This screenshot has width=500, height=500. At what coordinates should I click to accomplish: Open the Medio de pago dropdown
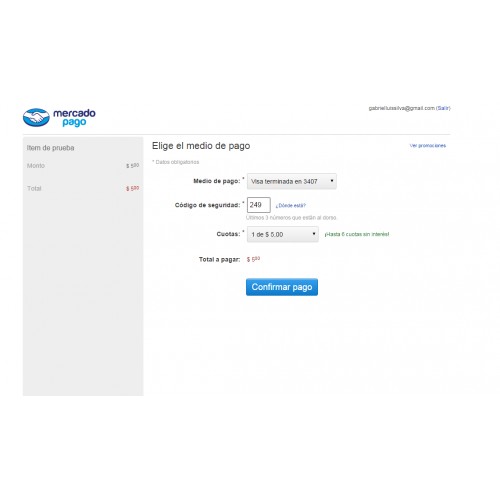(292, 181)
